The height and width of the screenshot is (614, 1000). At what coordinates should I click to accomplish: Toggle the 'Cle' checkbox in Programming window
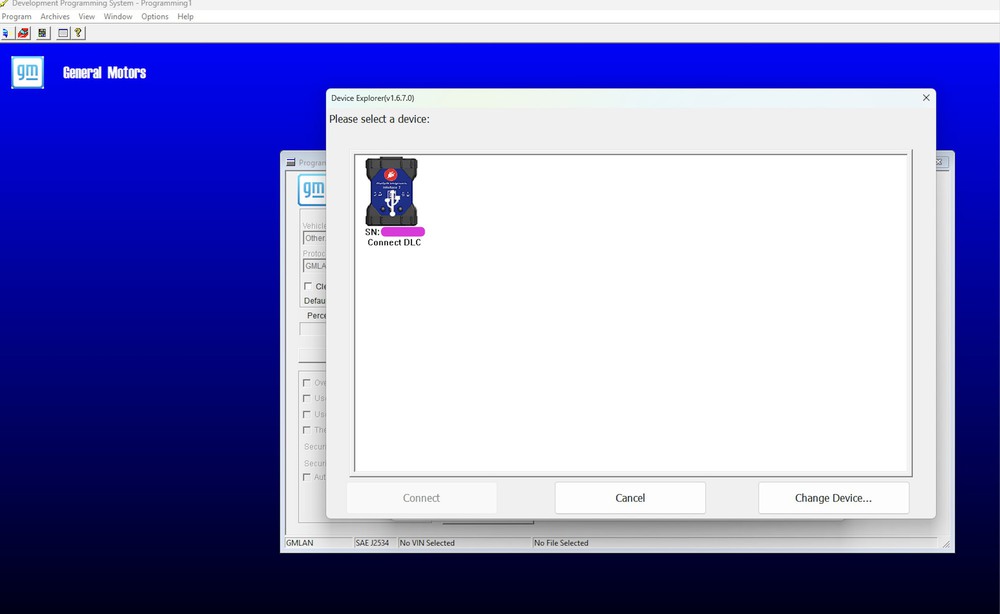pyautogui.click(x=308, y=286)
